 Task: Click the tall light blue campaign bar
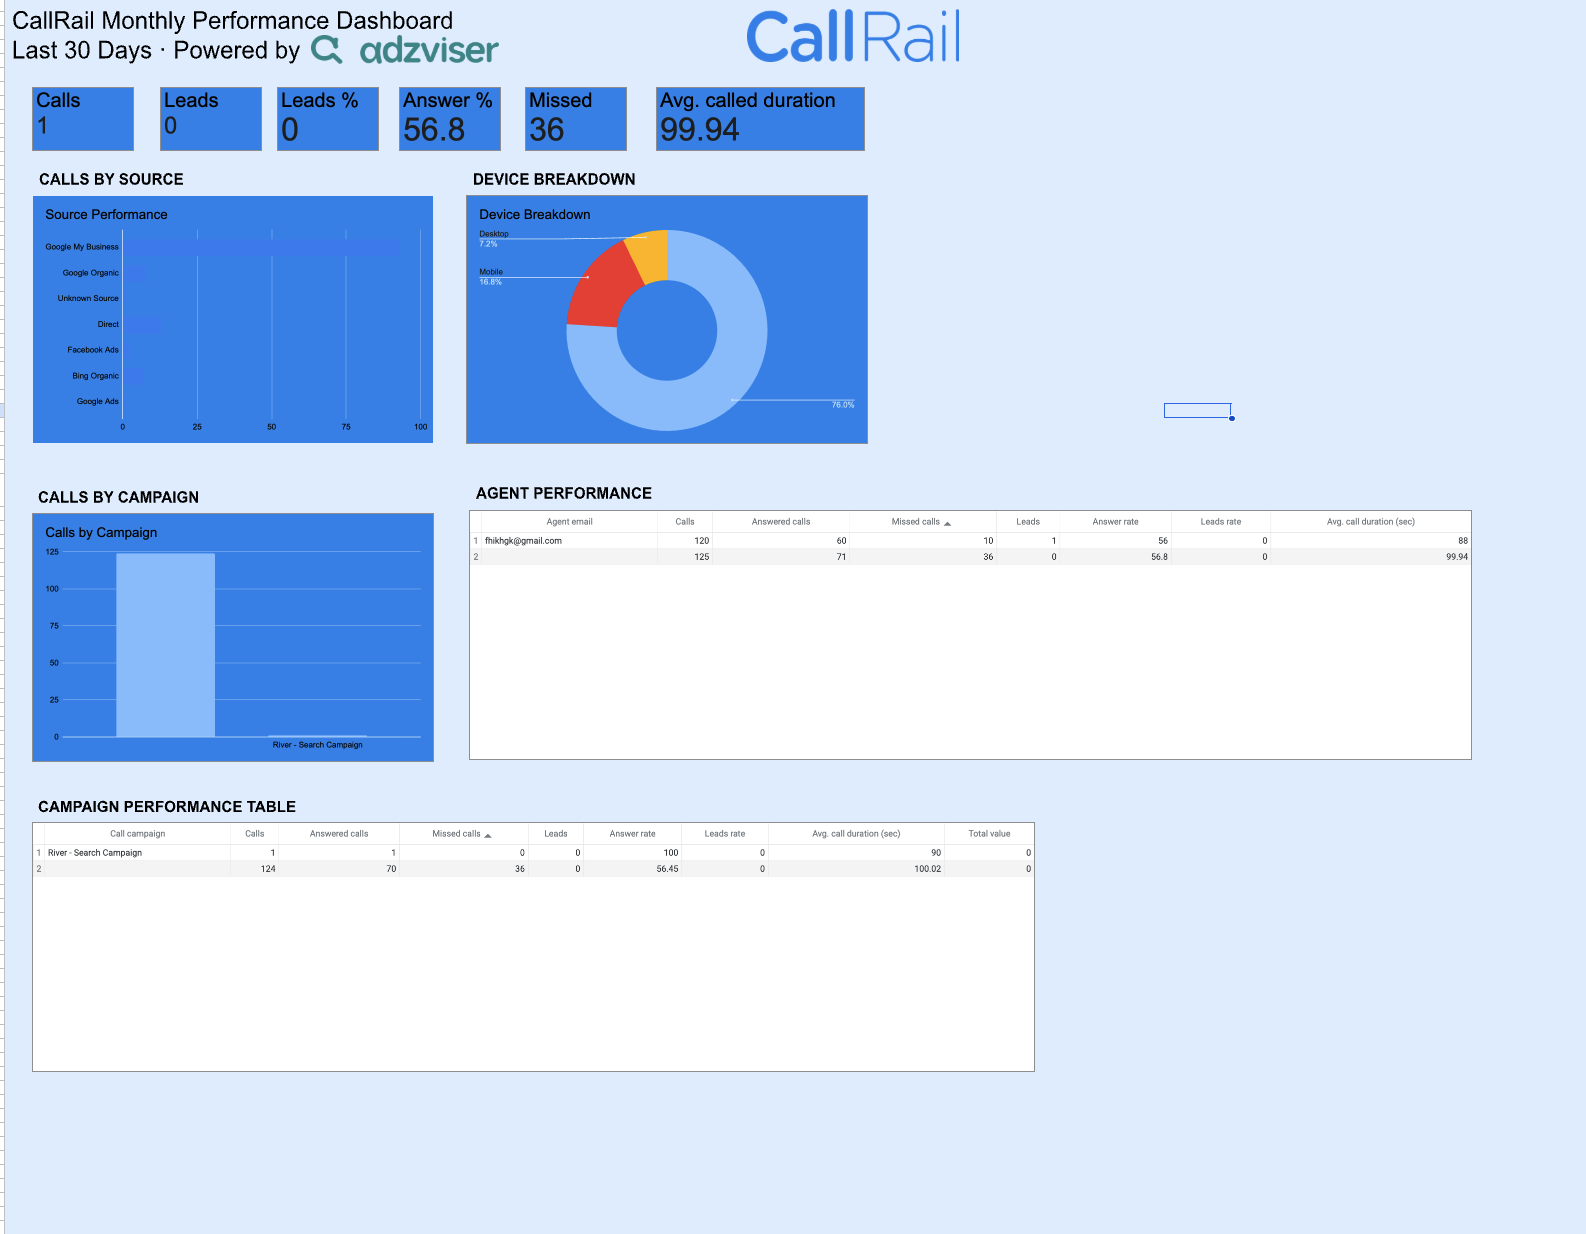pos(165,645)
